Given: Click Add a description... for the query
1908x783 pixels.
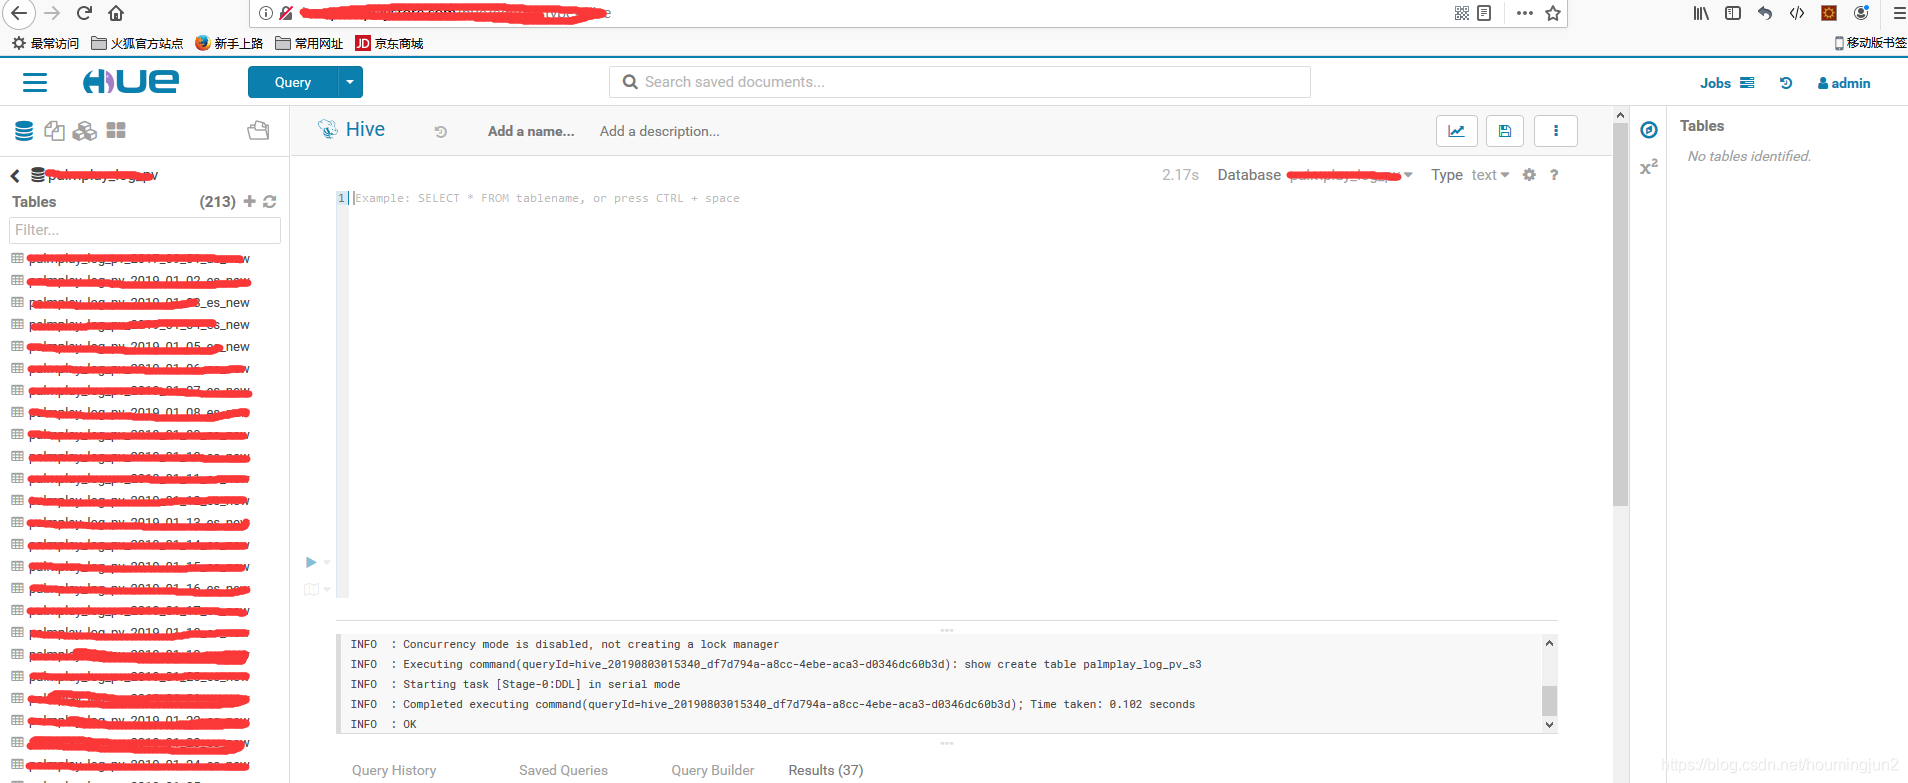Looking at the screenshot, I should coord(659,131).
